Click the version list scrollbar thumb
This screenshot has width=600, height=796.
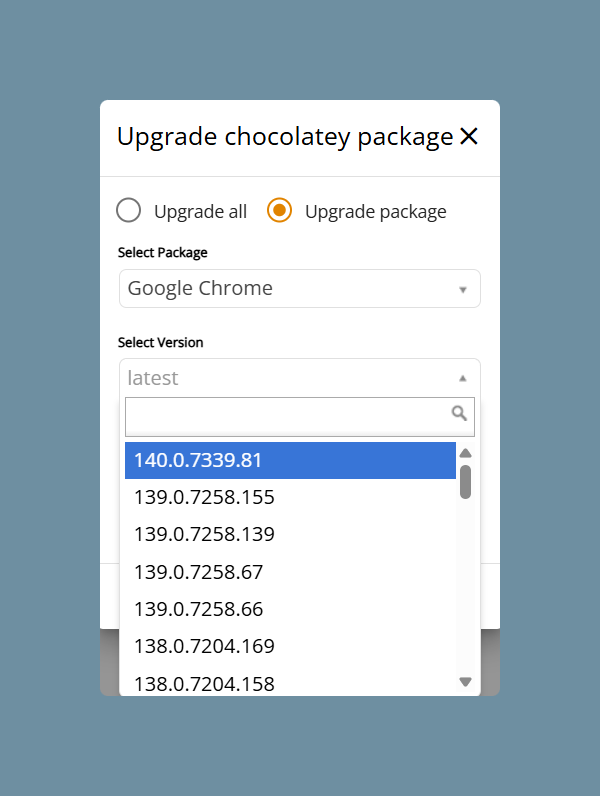click(465, 482)
